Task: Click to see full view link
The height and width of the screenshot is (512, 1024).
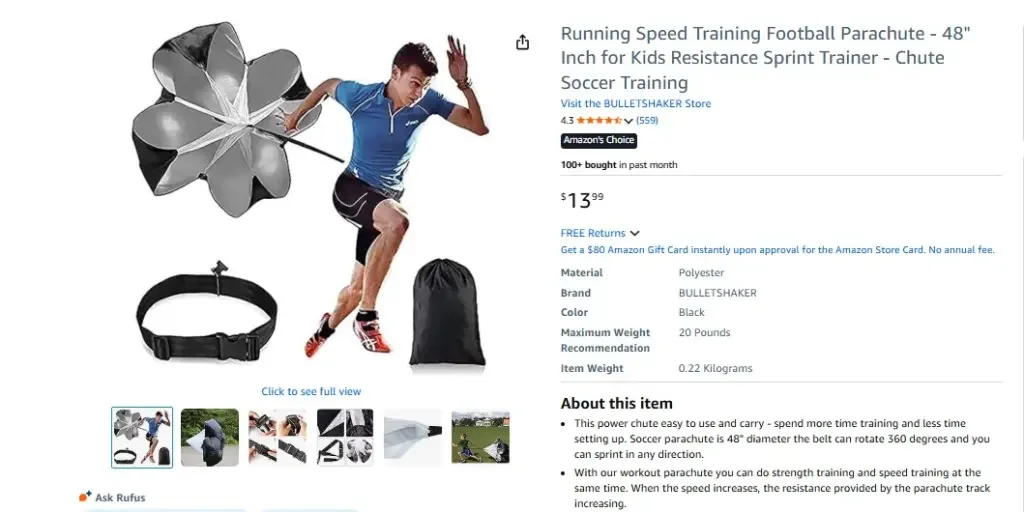Action: click(x=311, y=391)
